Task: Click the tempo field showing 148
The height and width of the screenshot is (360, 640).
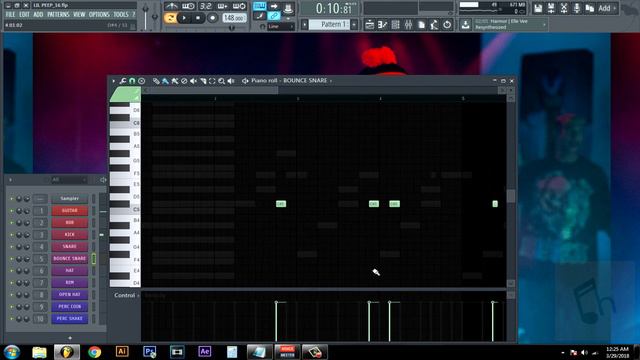Action: pos(234,18)
